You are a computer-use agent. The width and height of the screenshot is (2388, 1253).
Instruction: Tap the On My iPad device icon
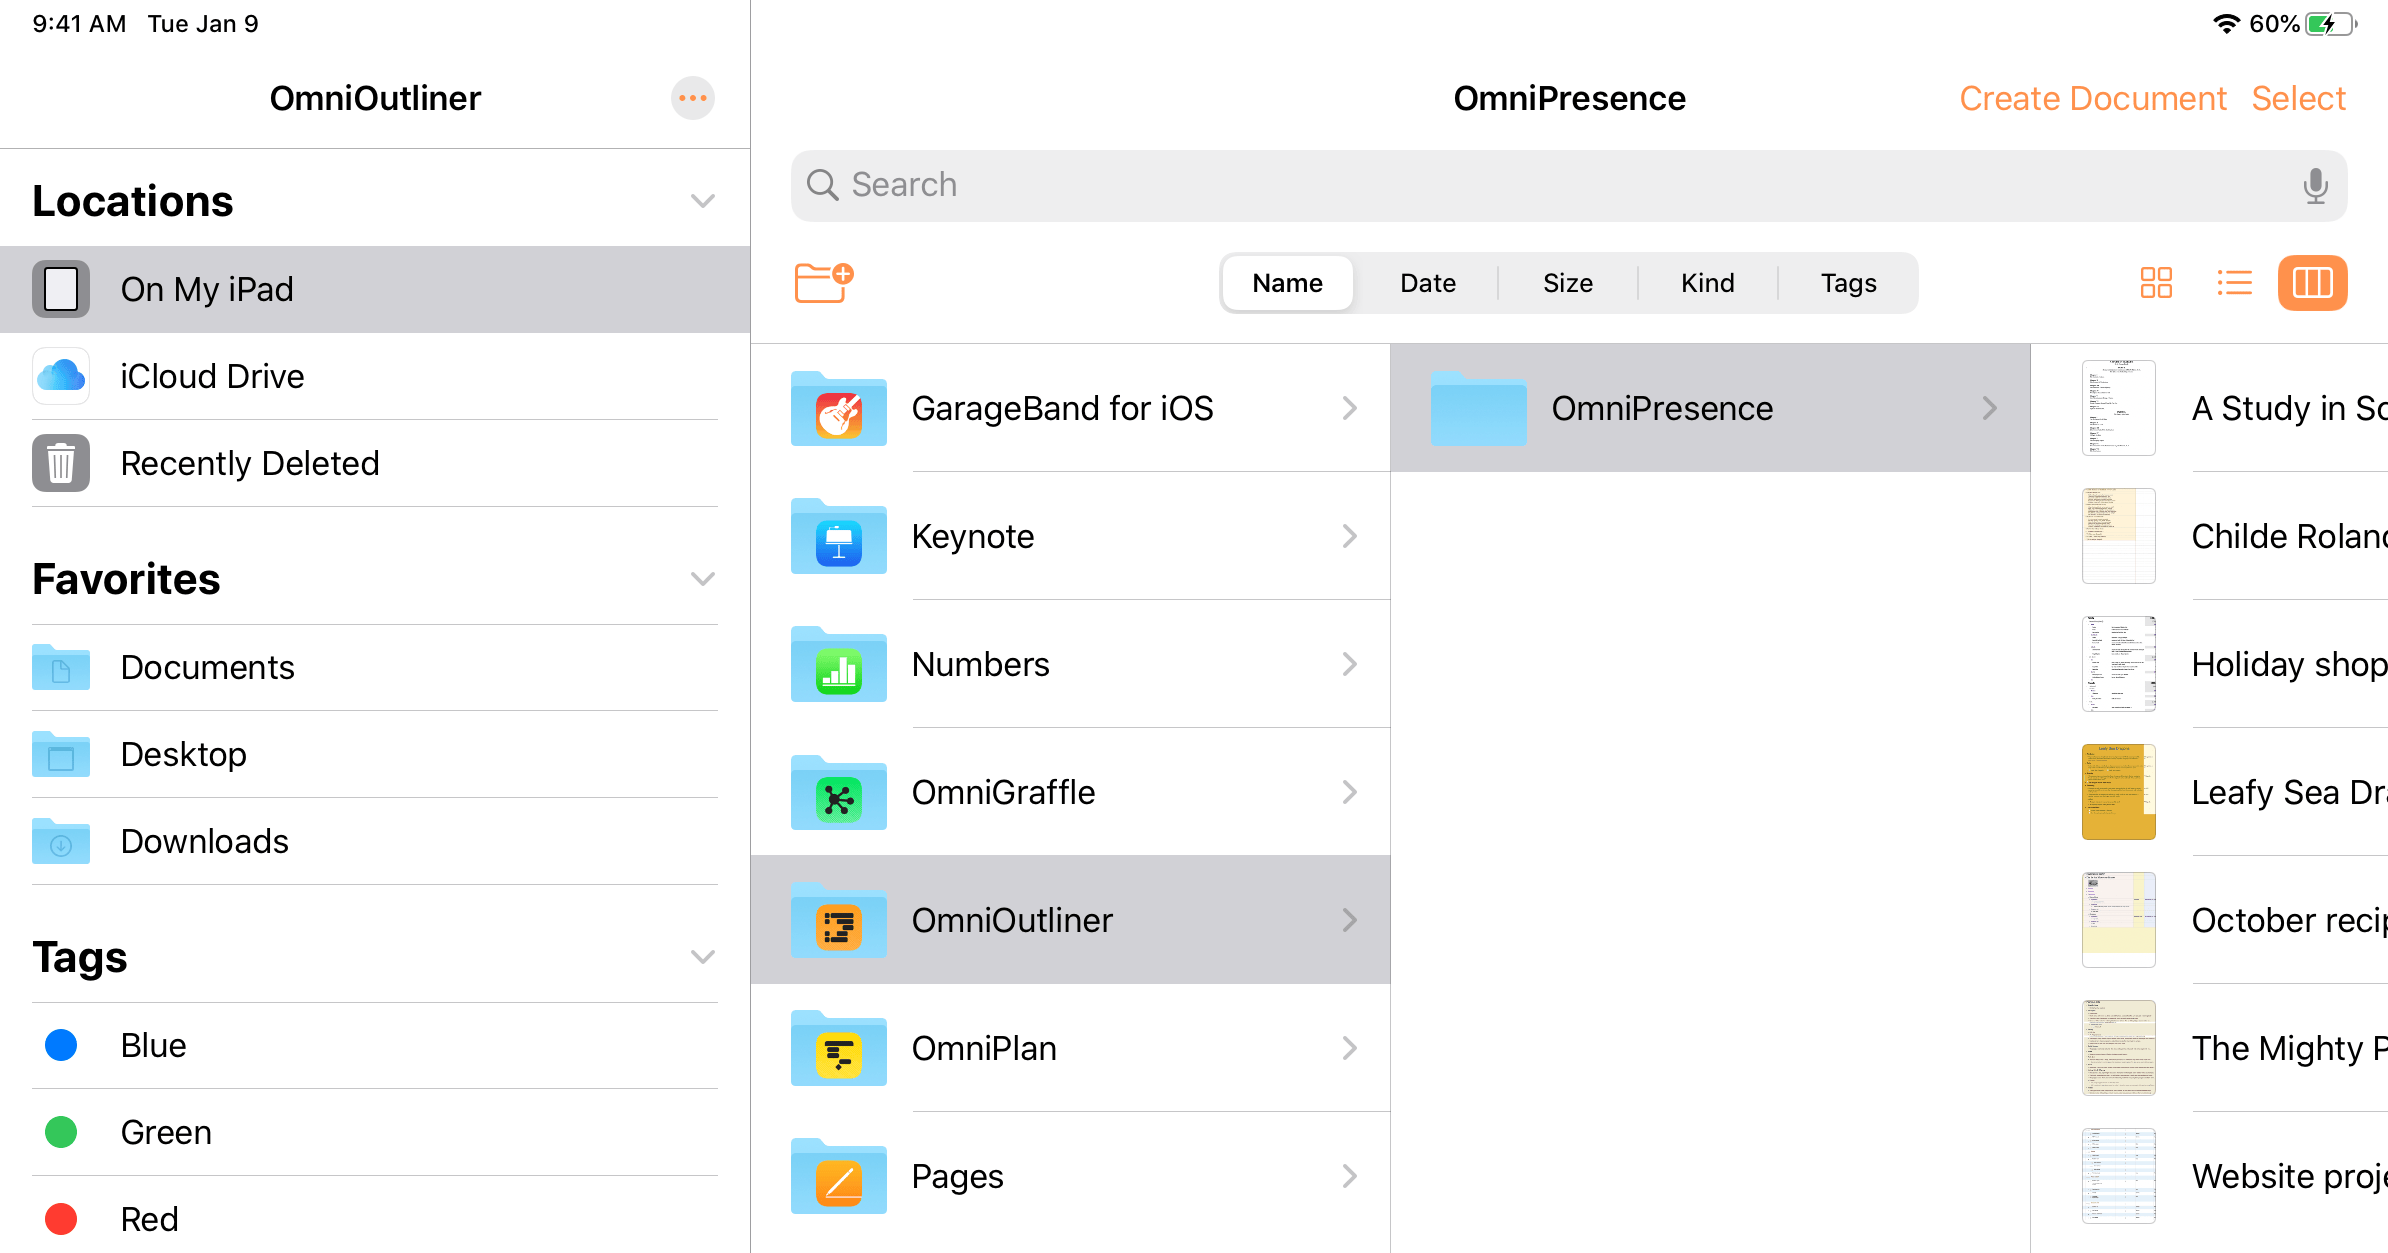pos(61,289)
